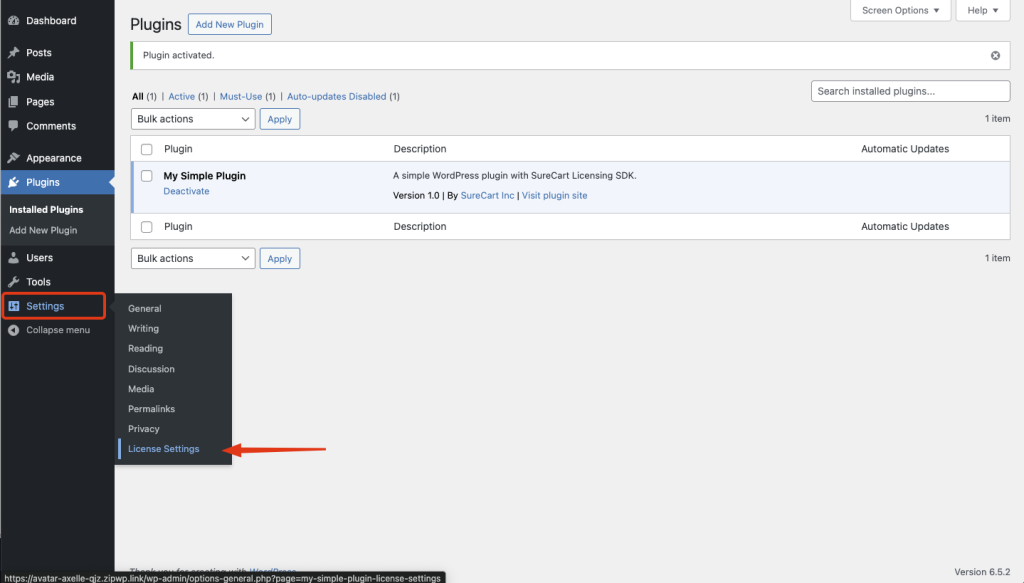
Task: Click the Search installed plugins field
Action: click(910, 91)
